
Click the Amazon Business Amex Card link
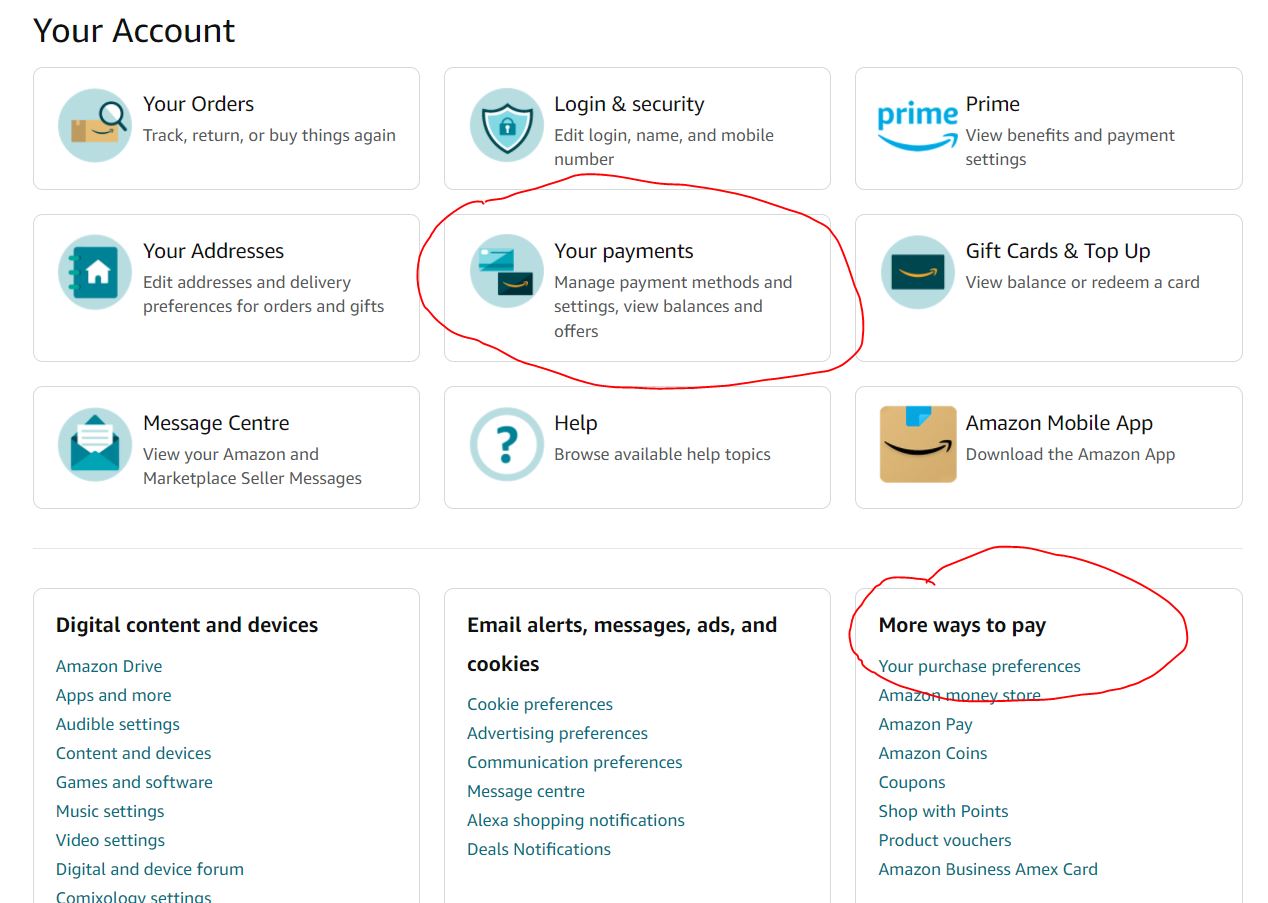pyautogui.click(x=988, y=869)
